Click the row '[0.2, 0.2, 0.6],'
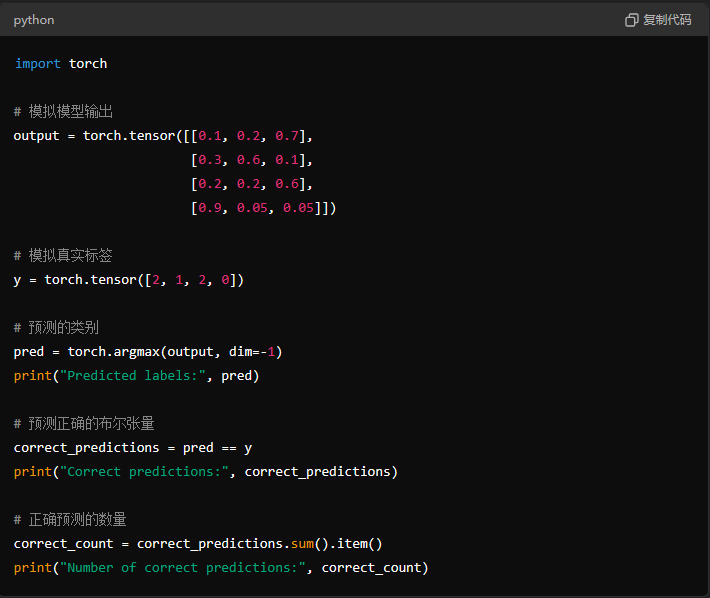The image size is (710, 598). [x=252, y=183]
